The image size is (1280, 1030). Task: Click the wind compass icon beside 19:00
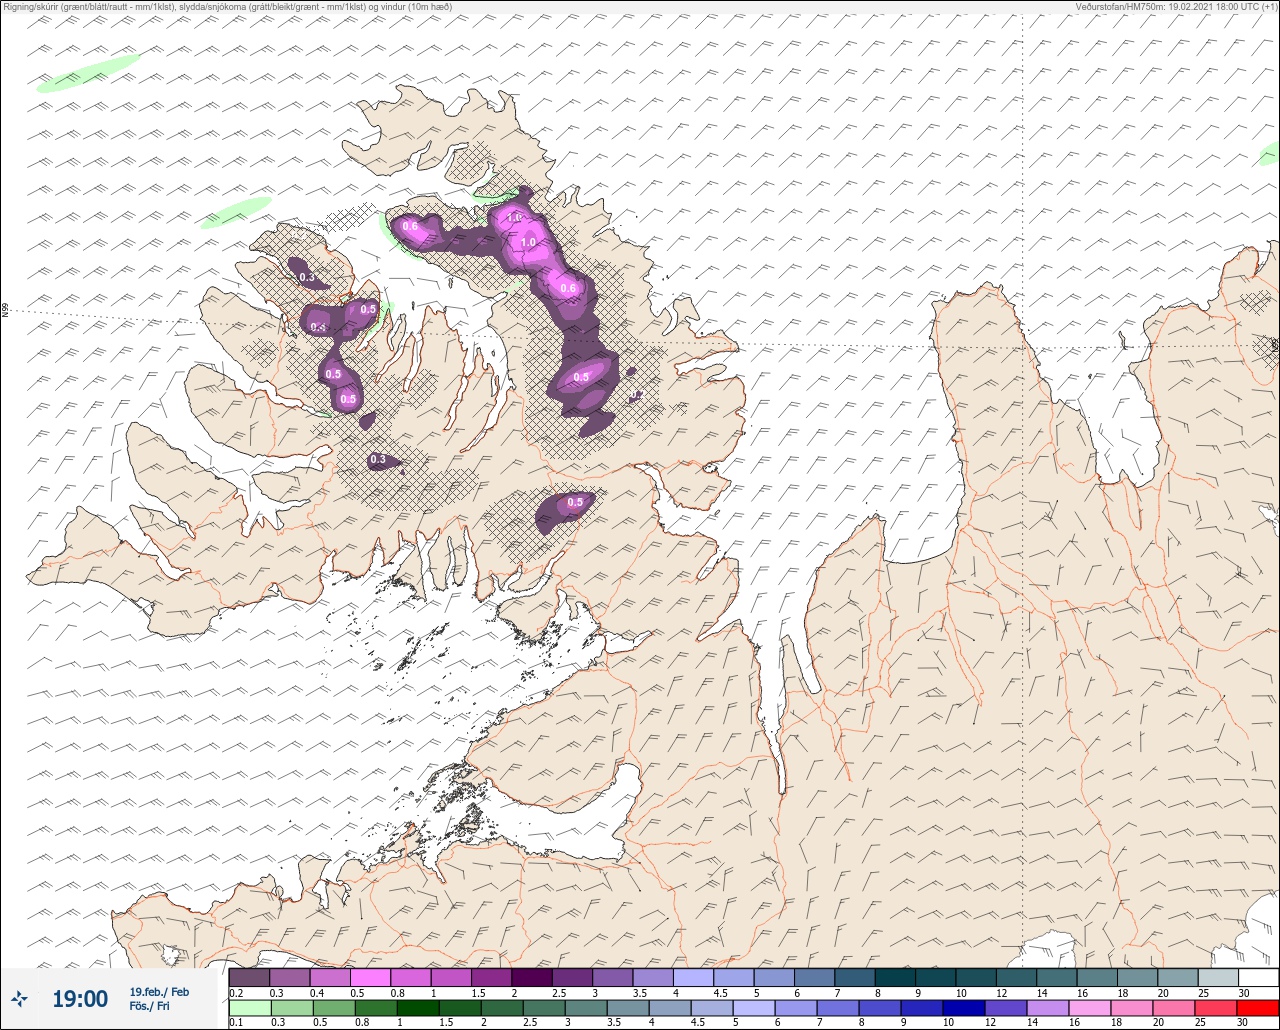coord(20,998)
